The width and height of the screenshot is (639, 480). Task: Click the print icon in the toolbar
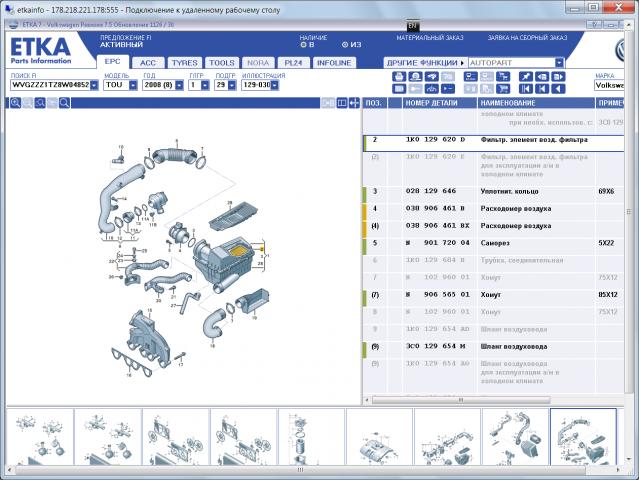(x=399, y=77)
